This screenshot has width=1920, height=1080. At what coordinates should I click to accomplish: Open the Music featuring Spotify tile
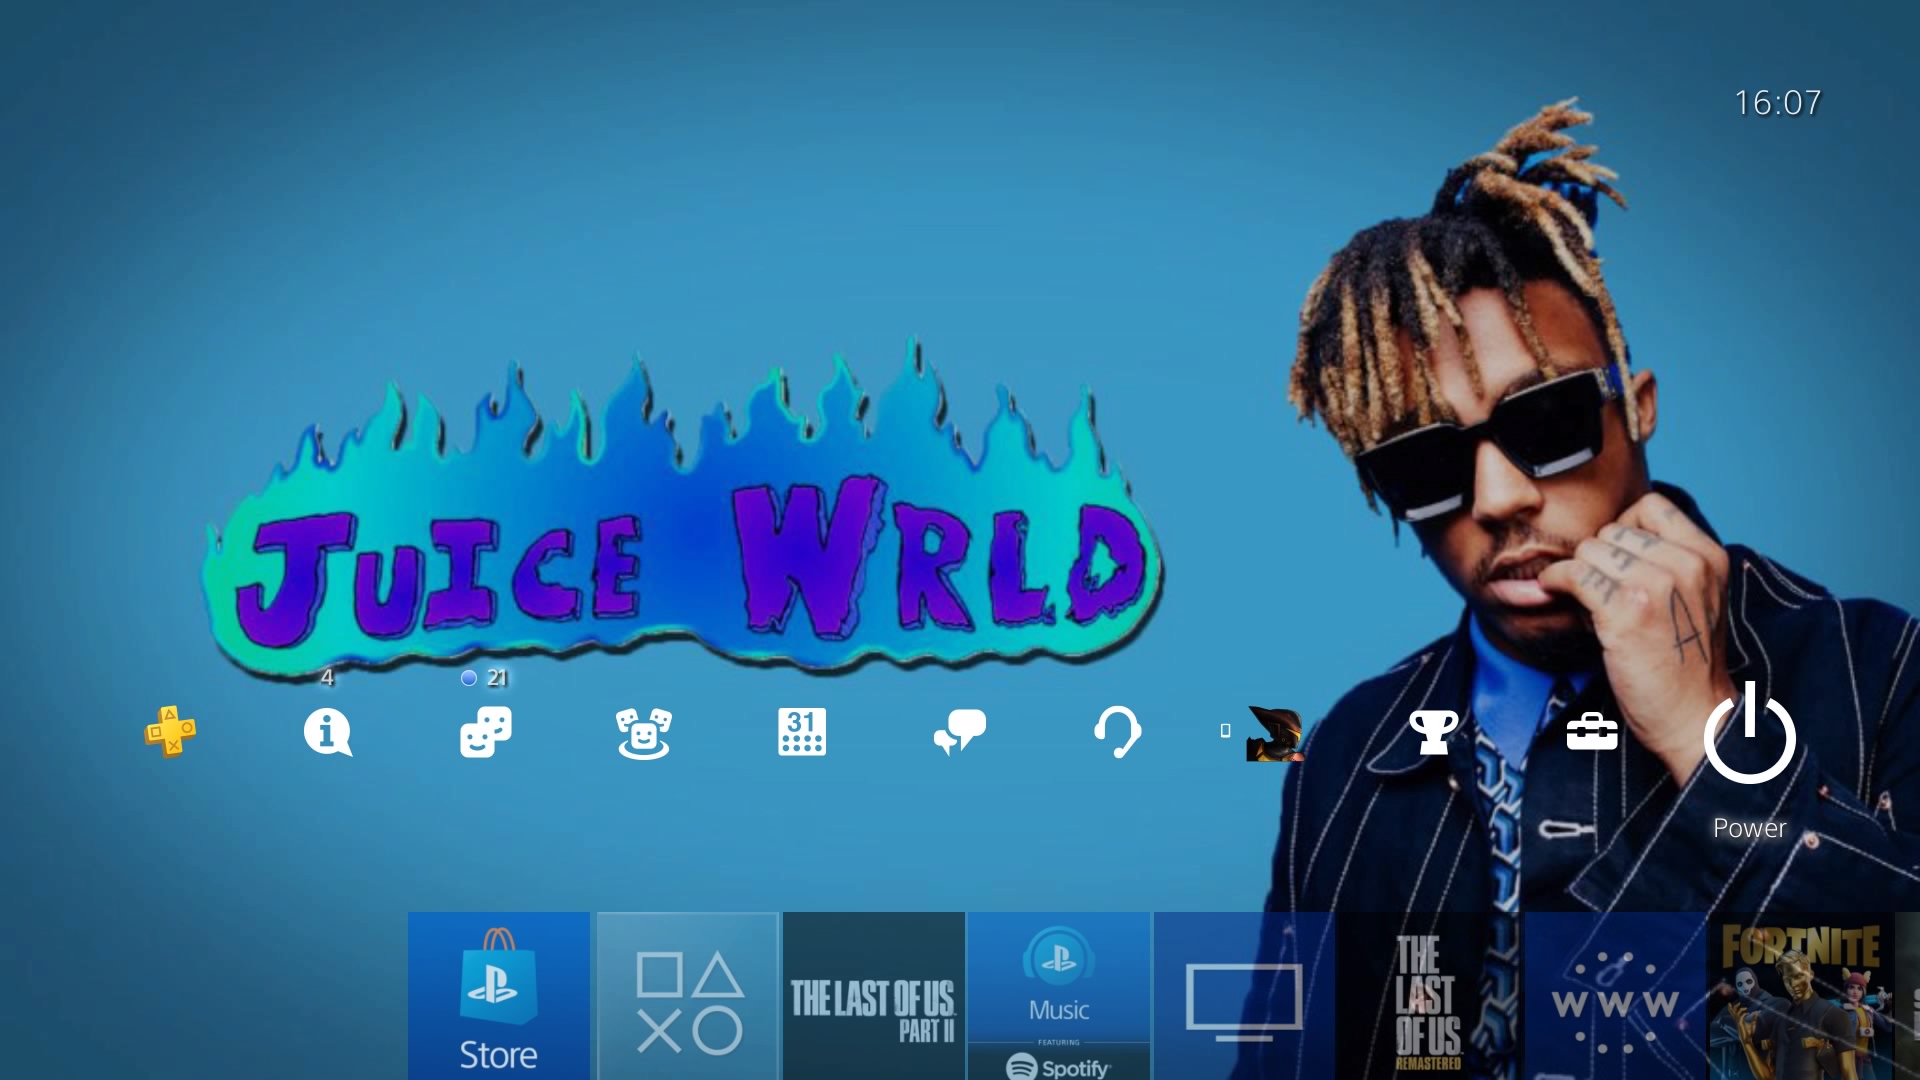(1059, 996)
